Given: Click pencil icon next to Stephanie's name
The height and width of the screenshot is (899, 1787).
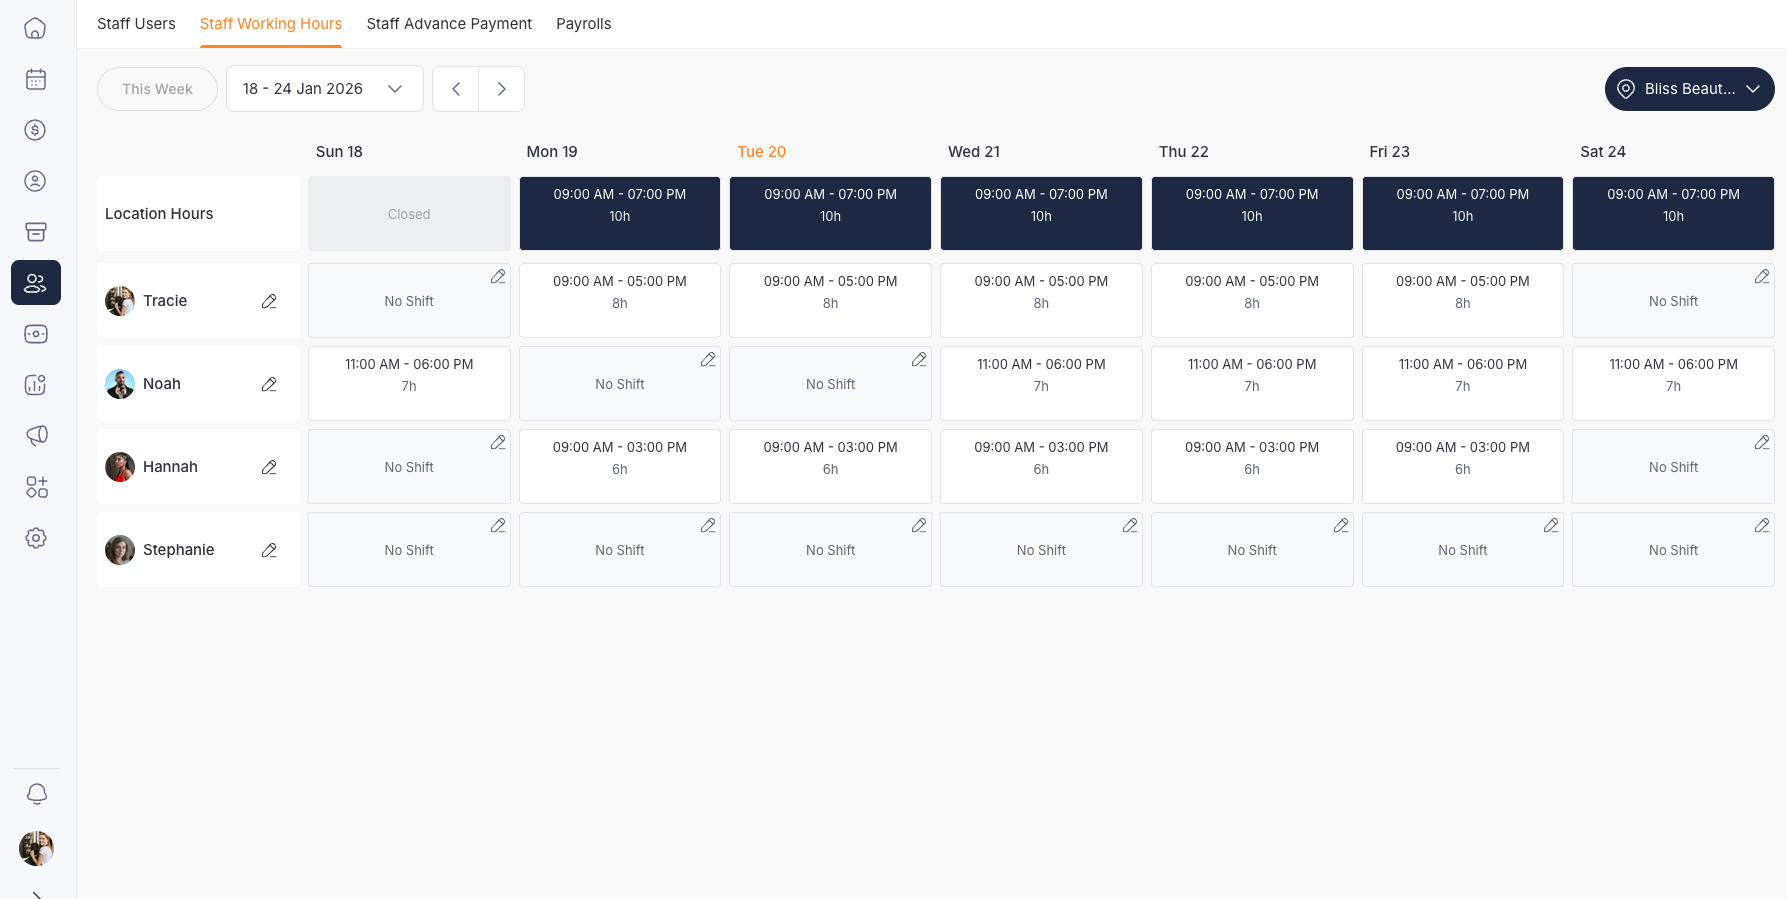Looking at the screenshot, I should point(269,550).
